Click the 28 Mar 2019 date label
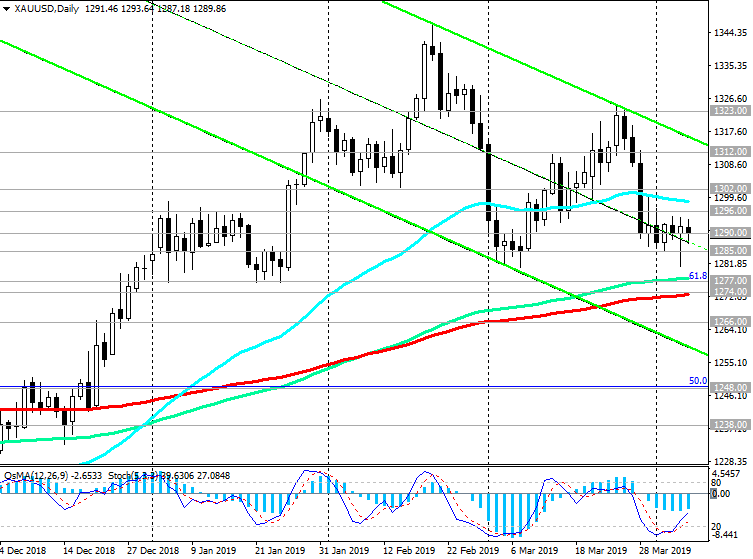The image size is (753, 559). tap(665, 550)
